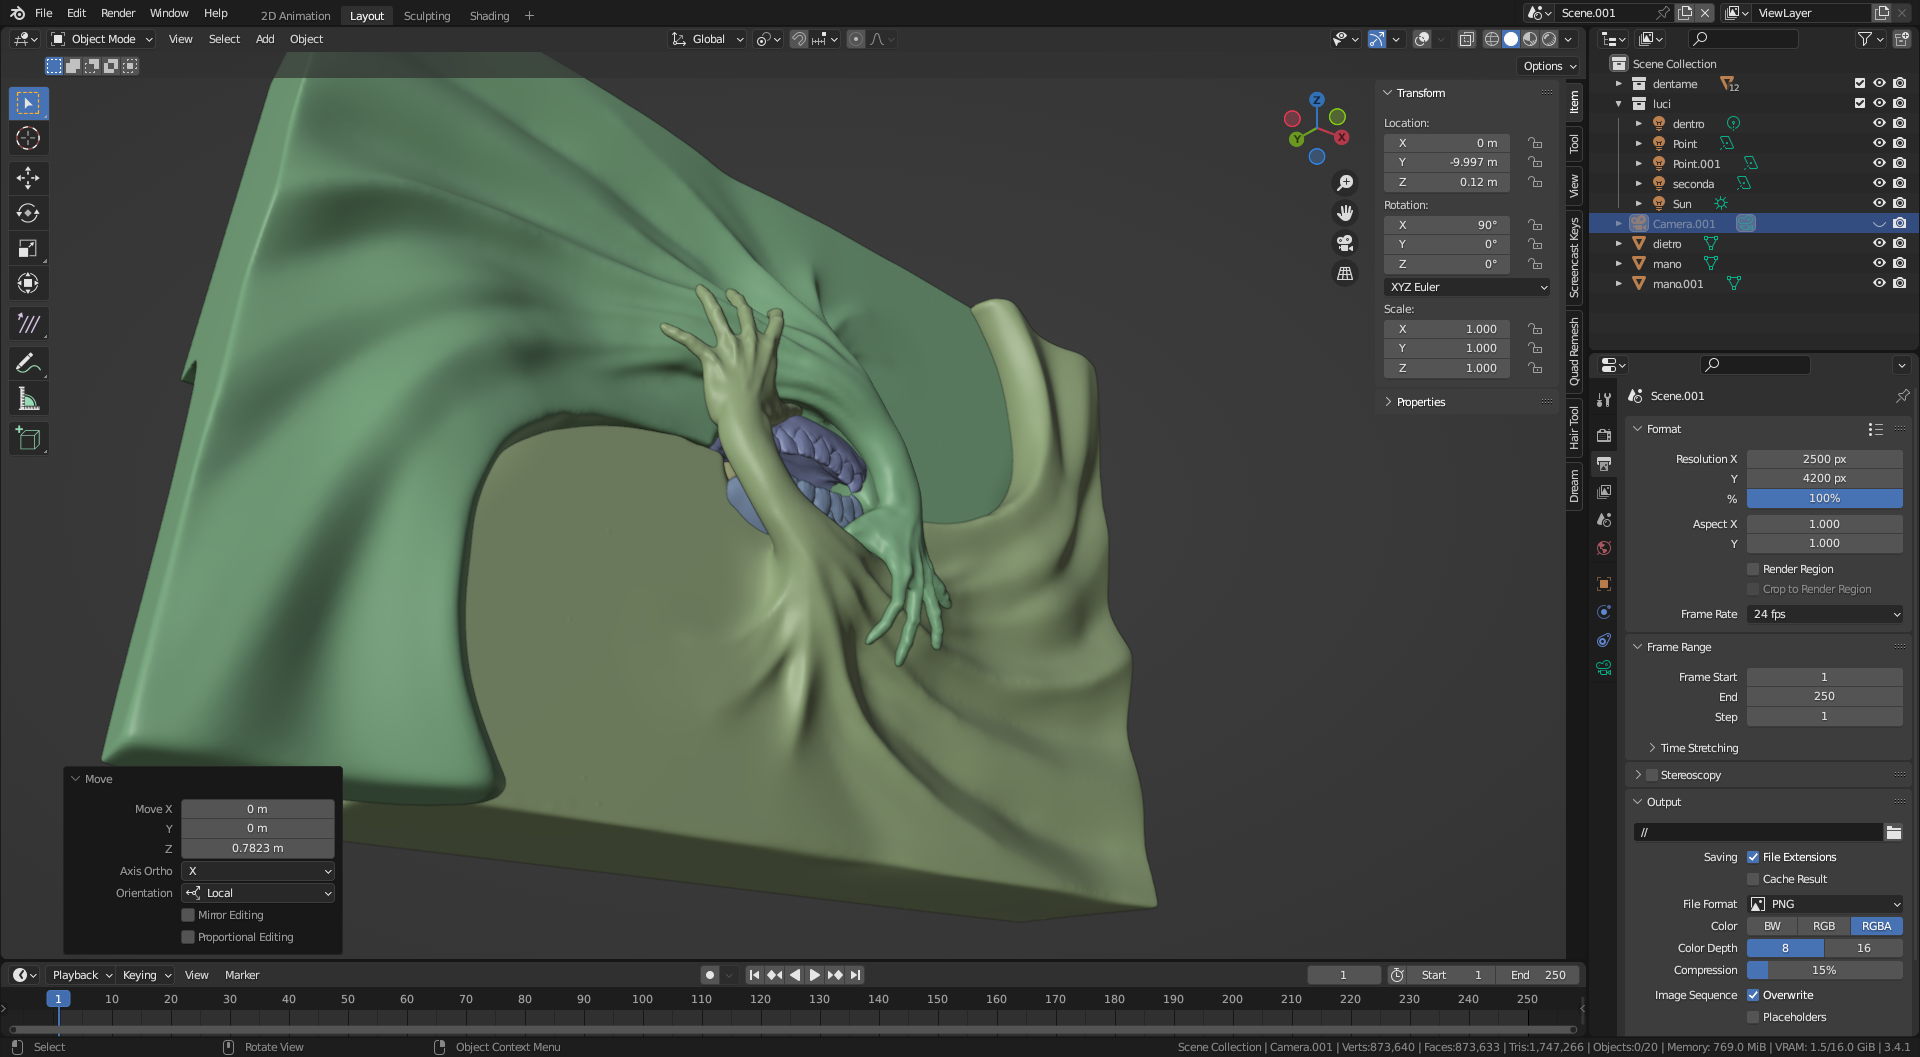The width and height of the screenshot is (1920, 1057).
Task: Select the Rotate tool
Action: (28, 213)
